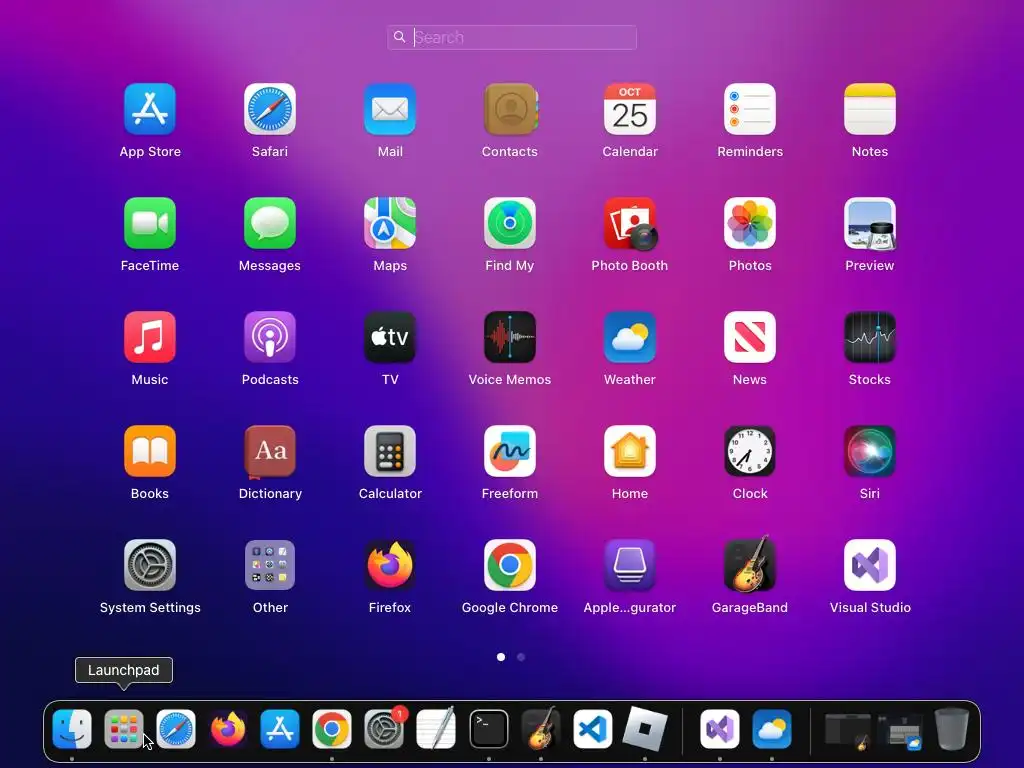This screenshot has width=1024, height=768.
Task: Open the Books app
Action: (x=150, y=451)
